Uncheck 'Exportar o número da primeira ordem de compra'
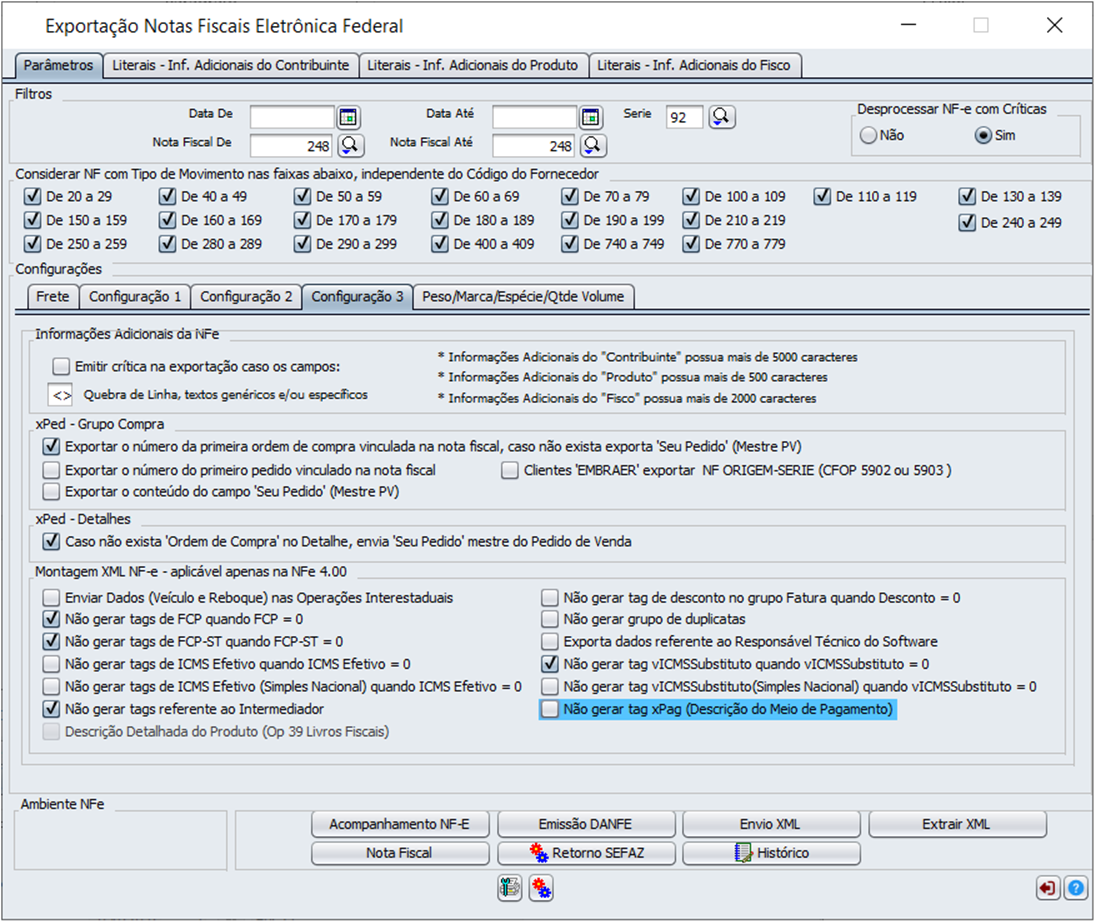This screenshot has width=1096, height=924. pos(51,447)
